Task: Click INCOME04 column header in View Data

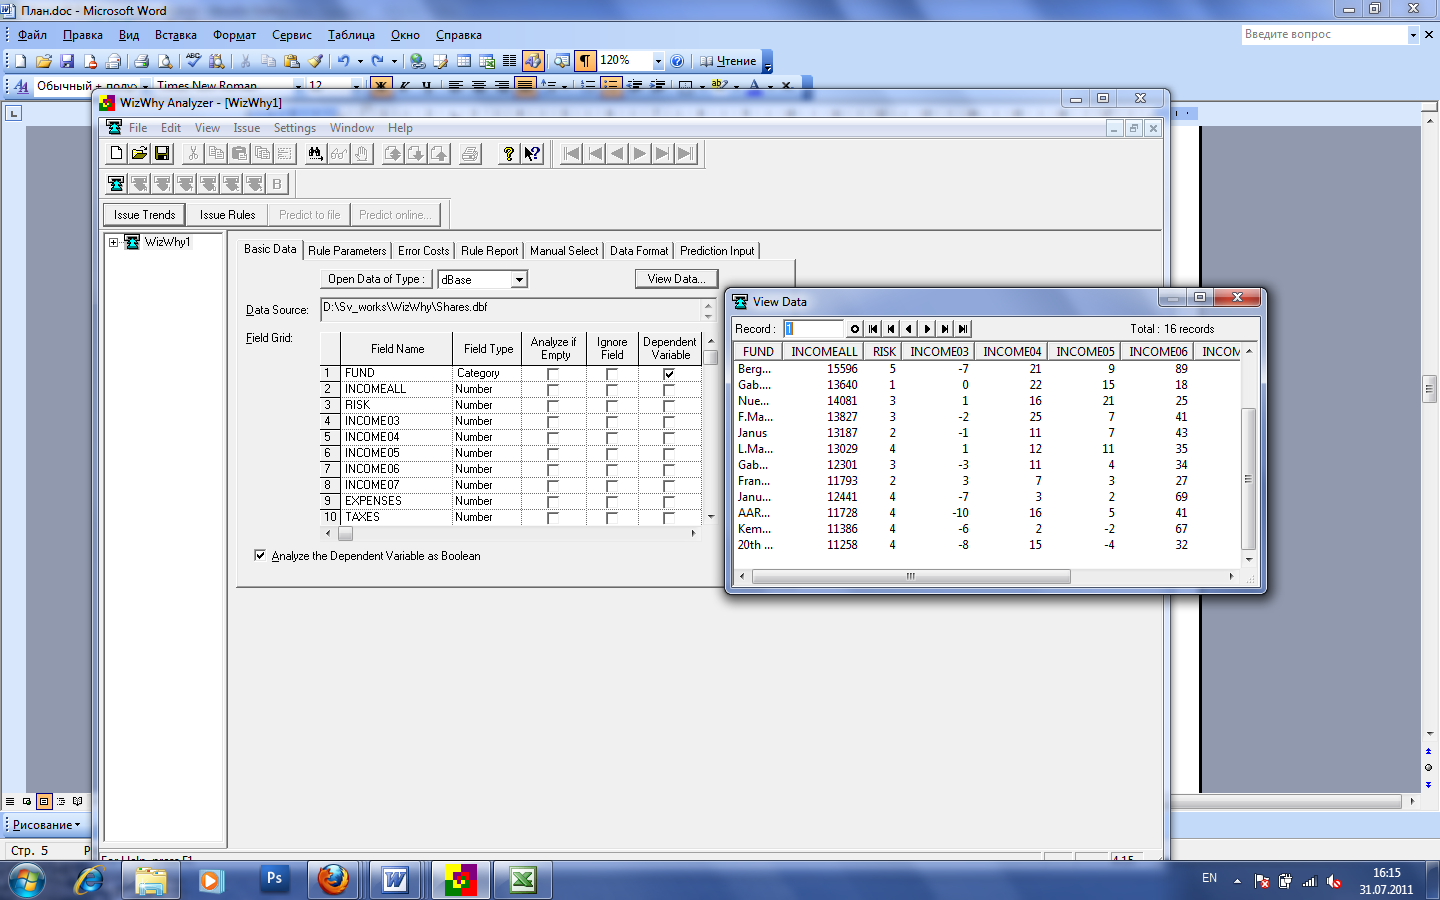Action: point(1012,351)
